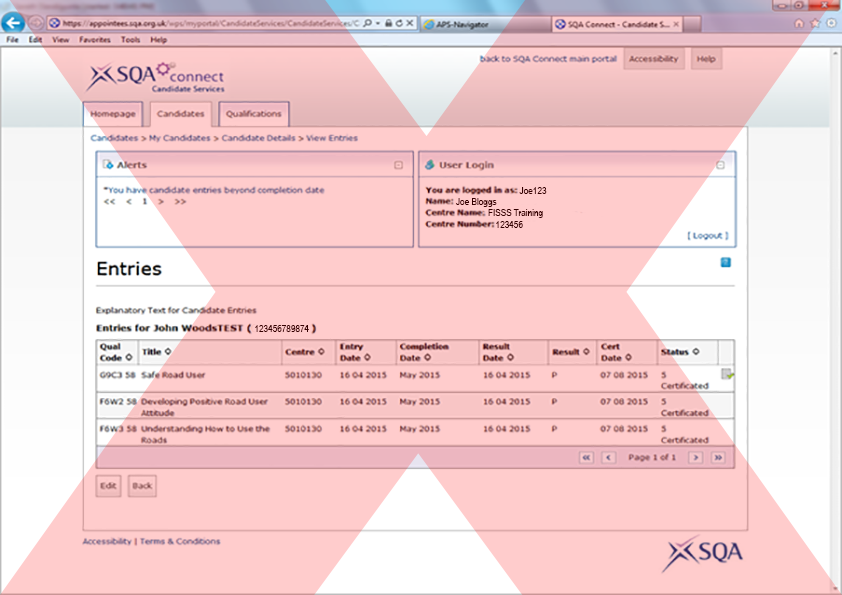Sort entries by Cert Date
This screenshot has width=842, height=595.
point(628,357)
